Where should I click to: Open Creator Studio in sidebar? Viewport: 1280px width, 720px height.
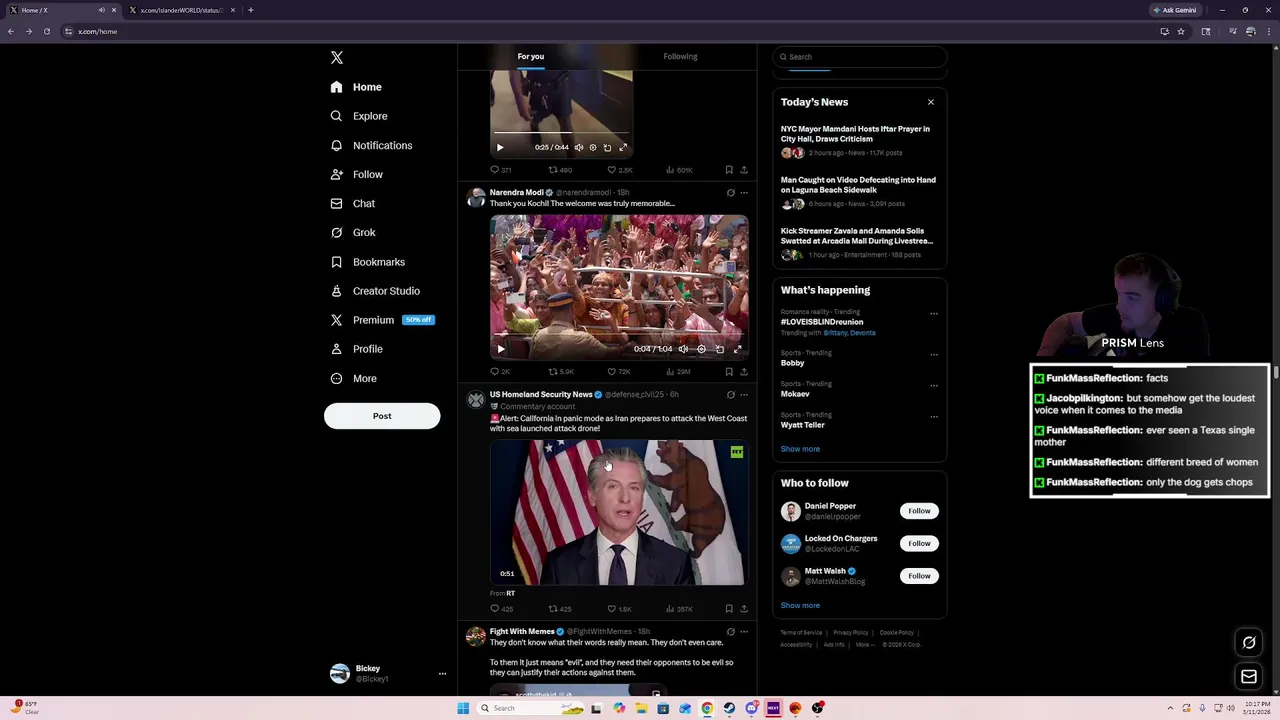point(375,291)
